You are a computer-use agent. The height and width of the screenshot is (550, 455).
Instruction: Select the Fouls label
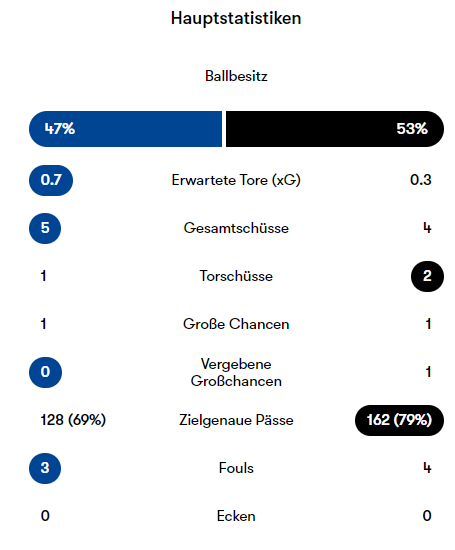236,468
